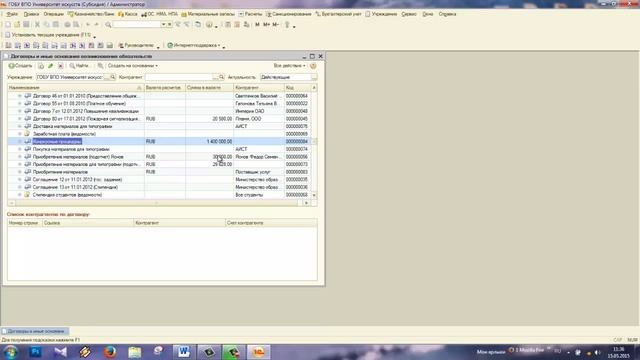Click the 1 400 000.00 amount cell
The image size is (640, 360).
pos(209,141)
